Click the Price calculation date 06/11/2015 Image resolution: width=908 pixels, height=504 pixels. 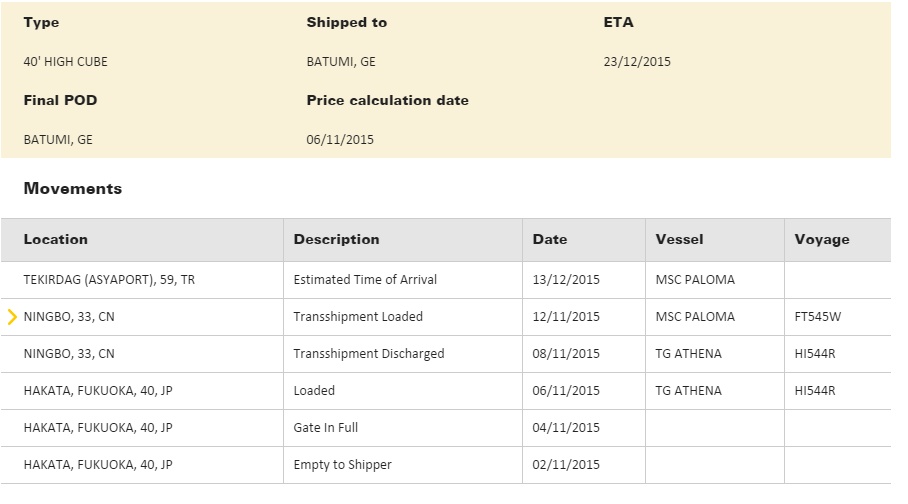tap(340, 140)
